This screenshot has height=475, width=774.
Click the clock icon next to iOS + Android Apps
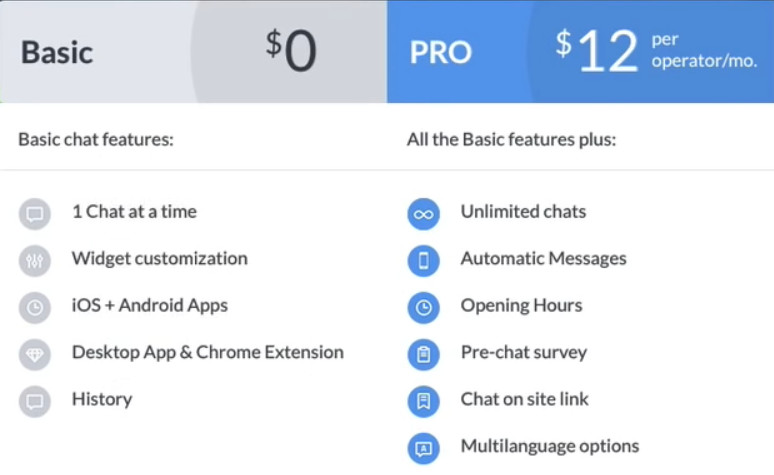(35, 308)
